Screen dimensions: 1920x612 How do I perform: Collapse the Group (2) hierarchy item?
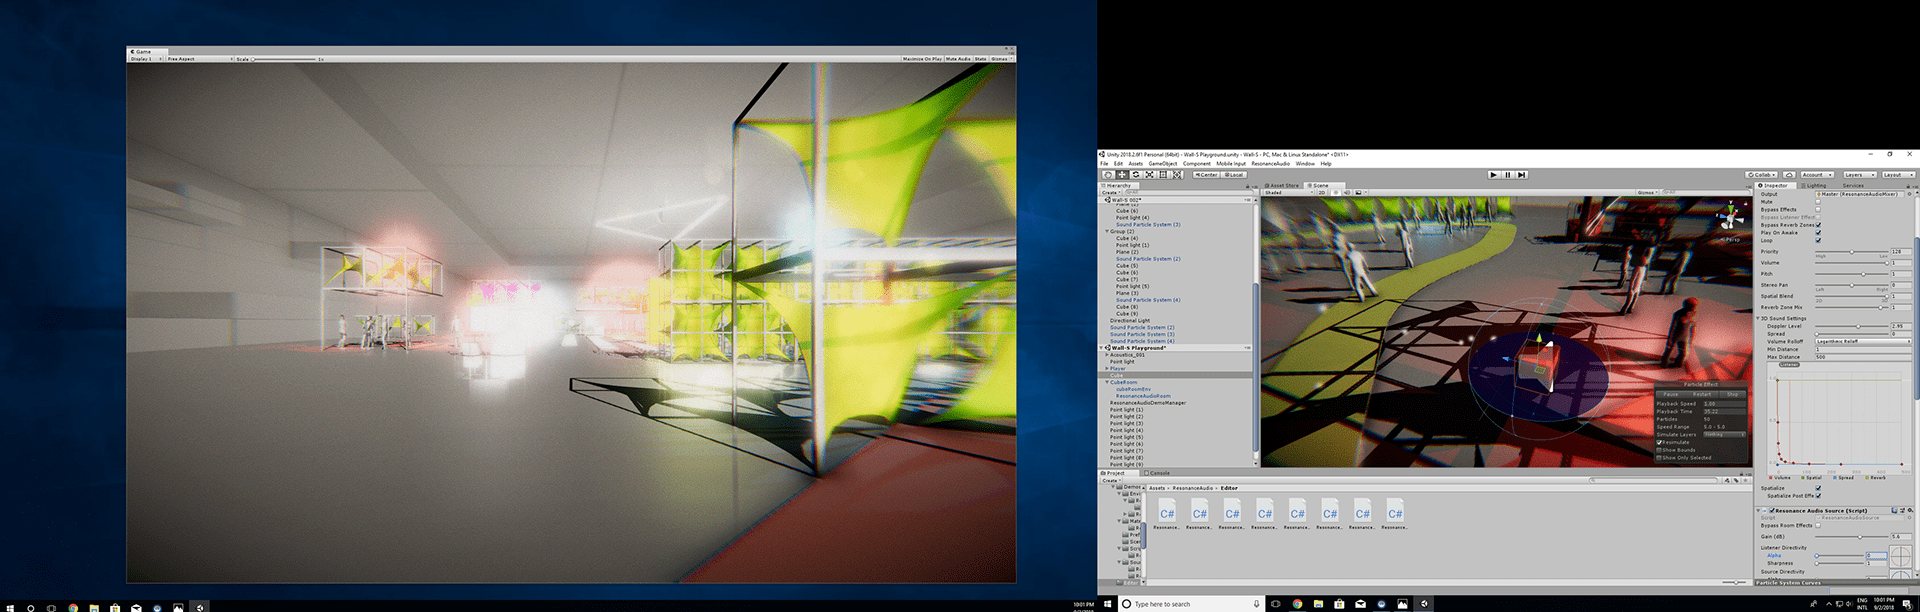[x=1107, y=231]
